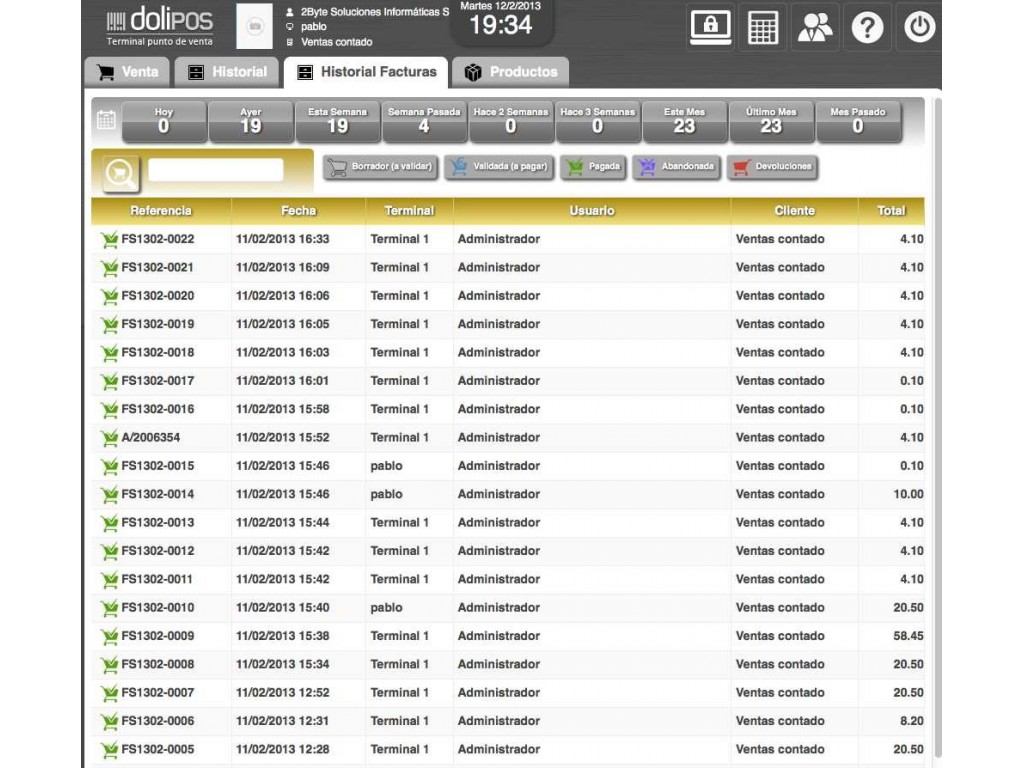Click green cart icon for FS1302-0011
Image resolution: width=1024 pixels, height=768 pixels.
pos(110,580)
